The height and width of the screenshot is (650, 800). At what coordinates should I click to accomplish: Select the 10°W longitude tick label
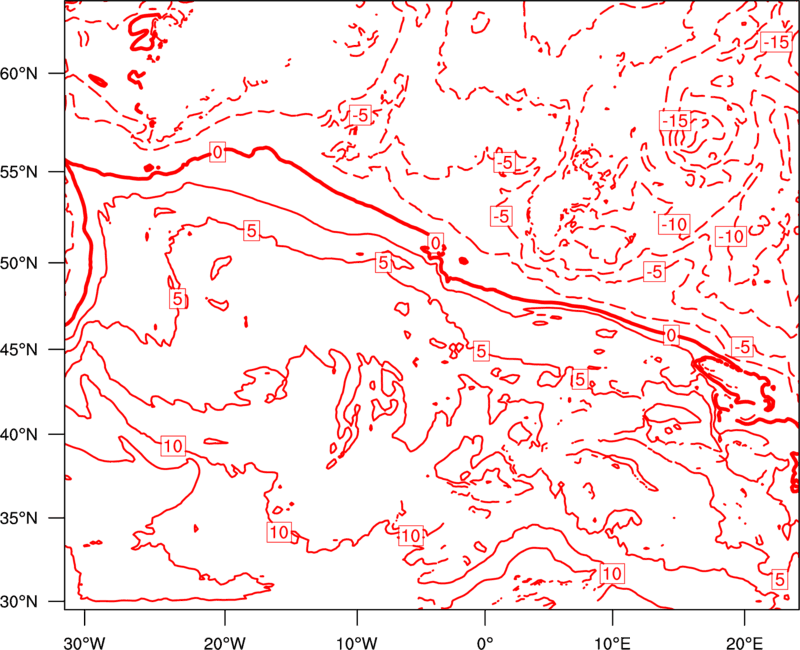click(x=357, y=642)
